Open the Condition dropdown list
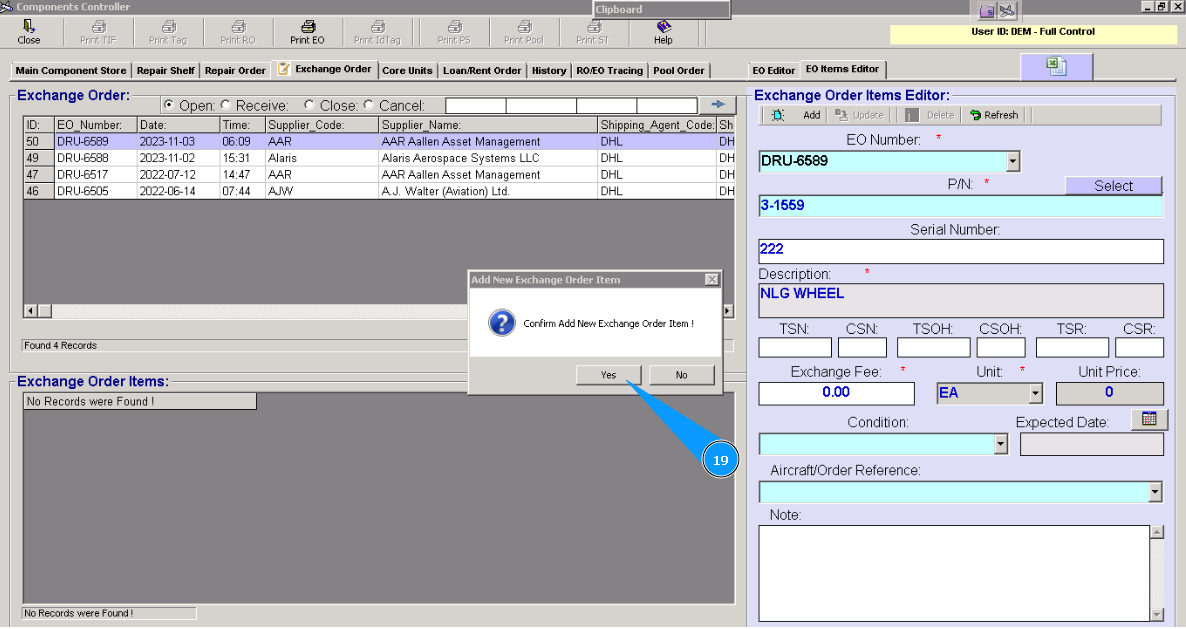1186x629 pixels. [1000, 444]
